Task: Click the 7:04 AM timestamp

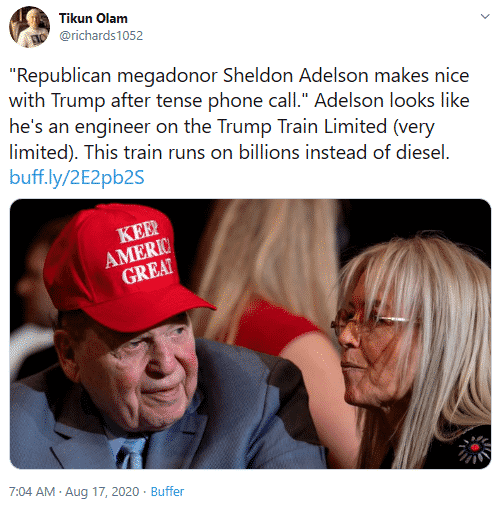Action: click(x=32, y=491)
